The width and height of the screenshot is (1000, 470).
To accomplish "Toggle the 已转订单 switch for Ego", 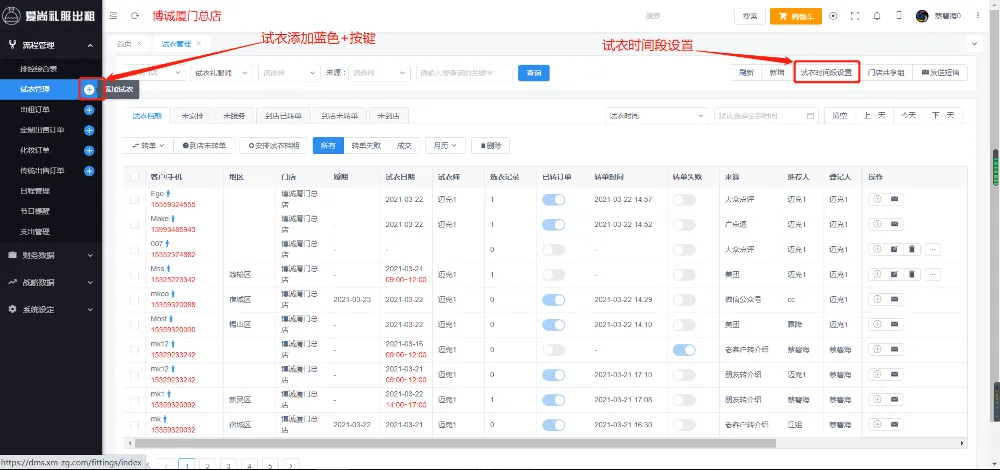I will (x=553, y=200).
